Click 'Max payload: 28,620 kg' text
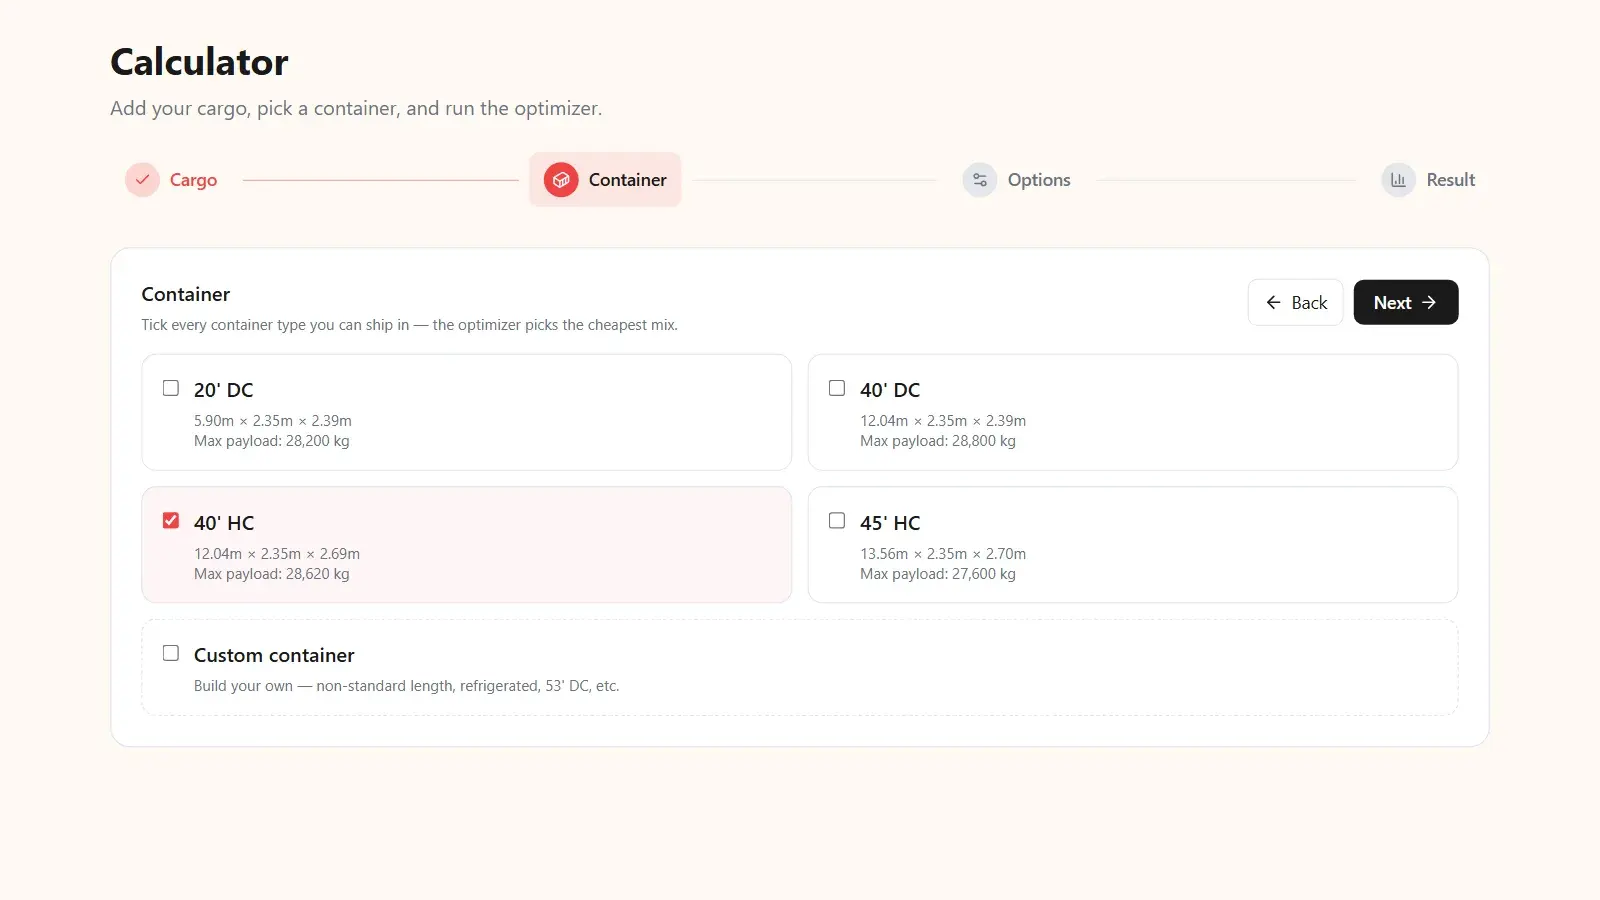Image resolution: width=1600 pixels, height=900 pixels. pos(272,574)
